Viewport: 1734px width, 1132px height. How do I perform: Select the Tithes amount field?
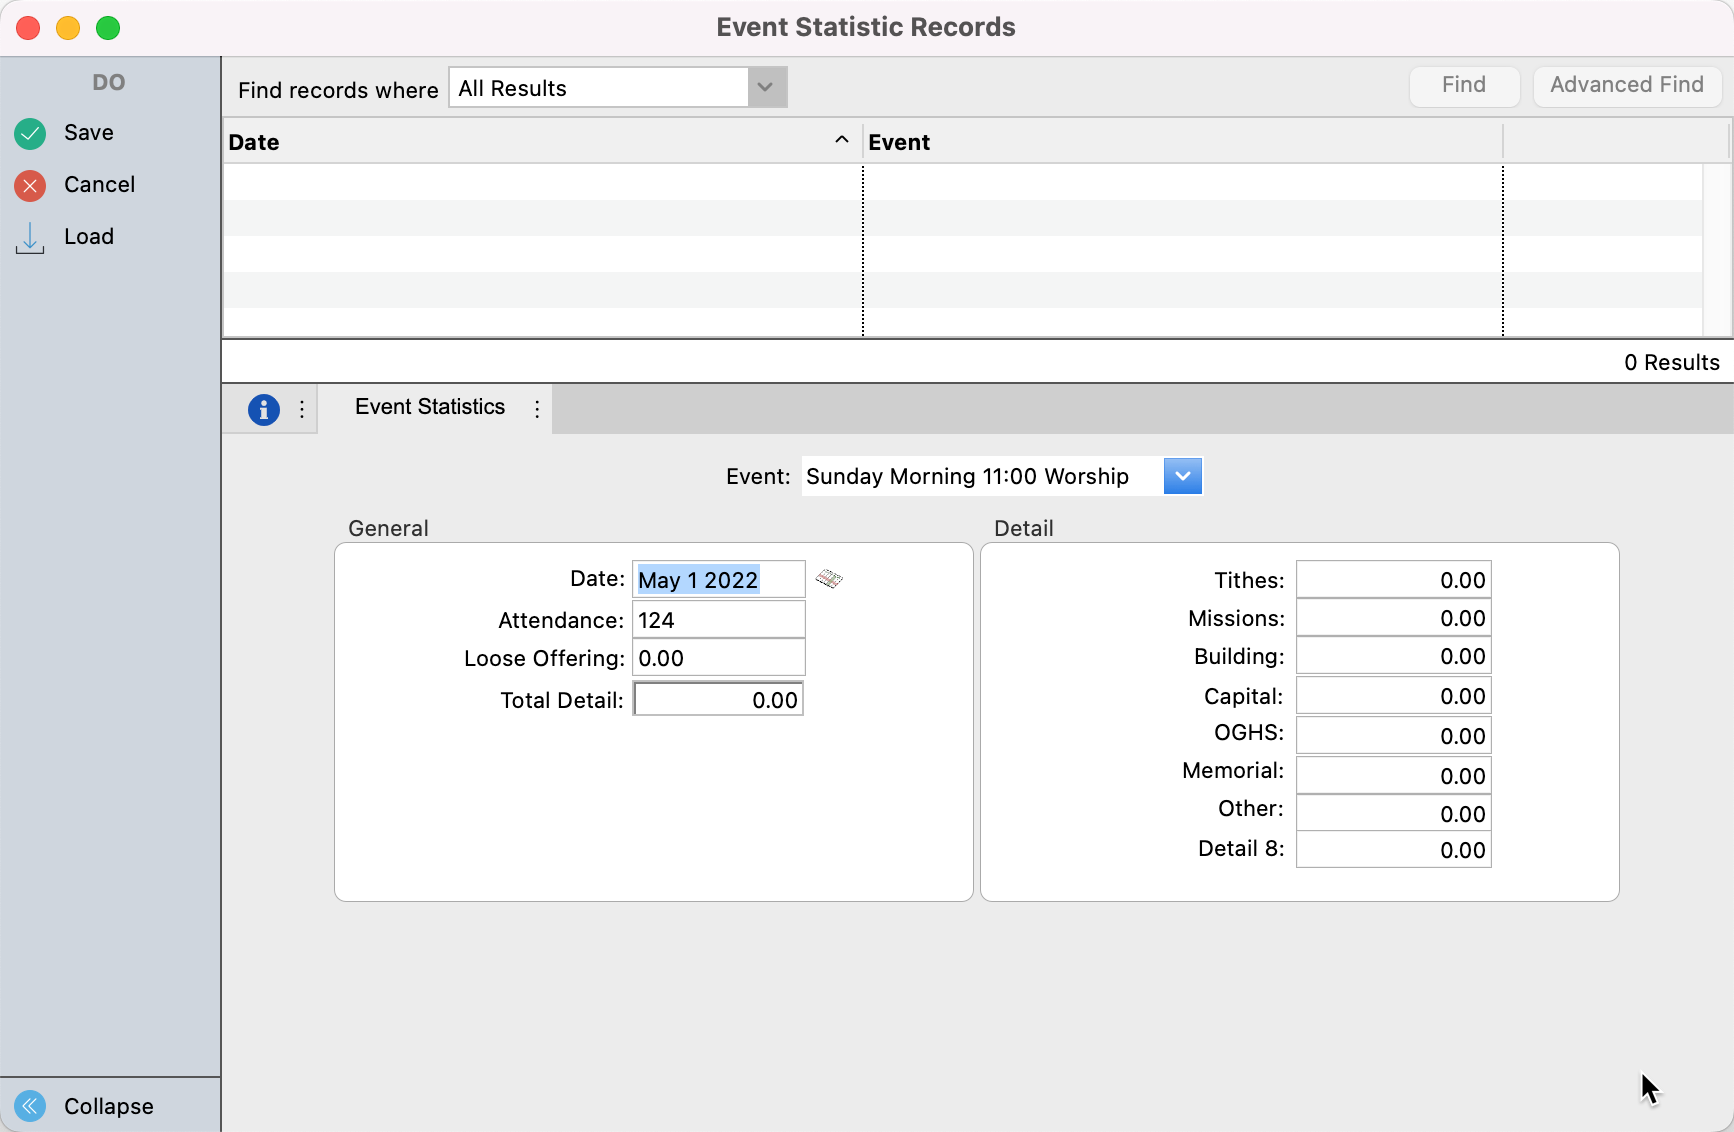tap(1393, 580)
